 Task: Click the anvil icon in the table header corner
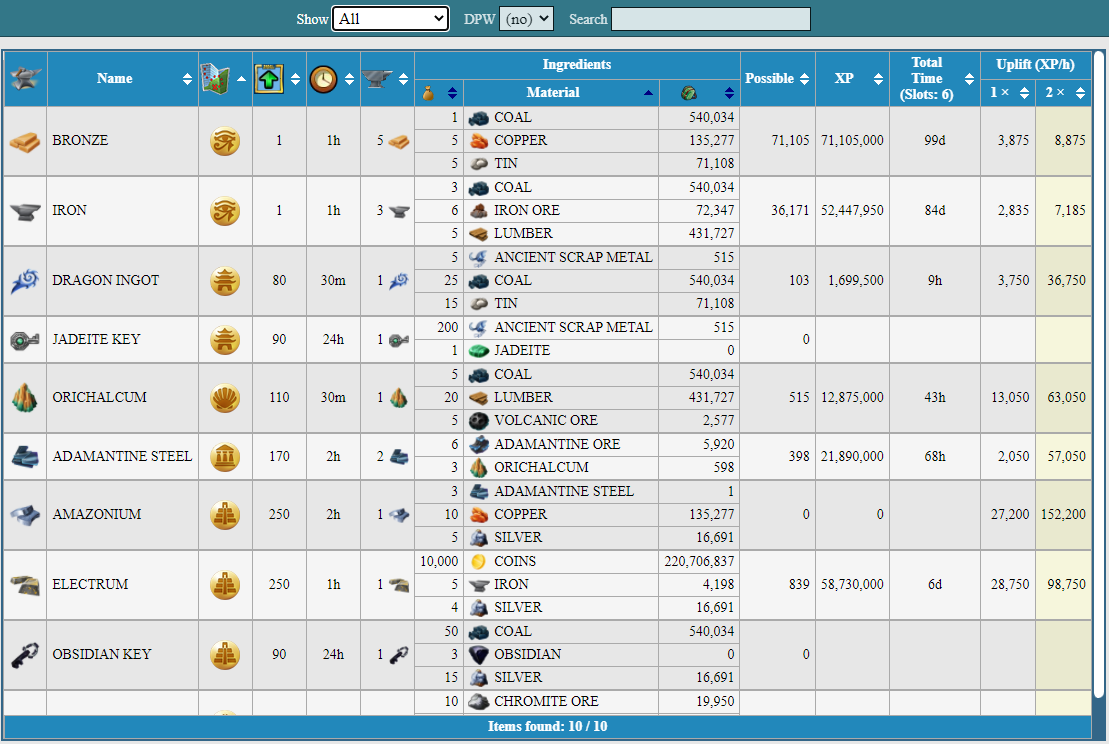point(25,79)
